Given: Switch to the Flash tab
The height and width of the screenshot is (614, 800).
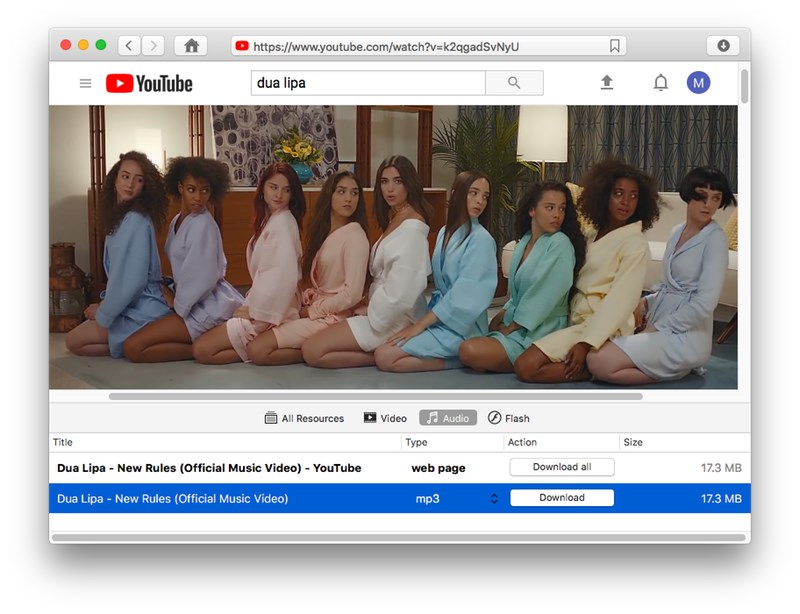Looking at the screenshot, I should 509,418.
